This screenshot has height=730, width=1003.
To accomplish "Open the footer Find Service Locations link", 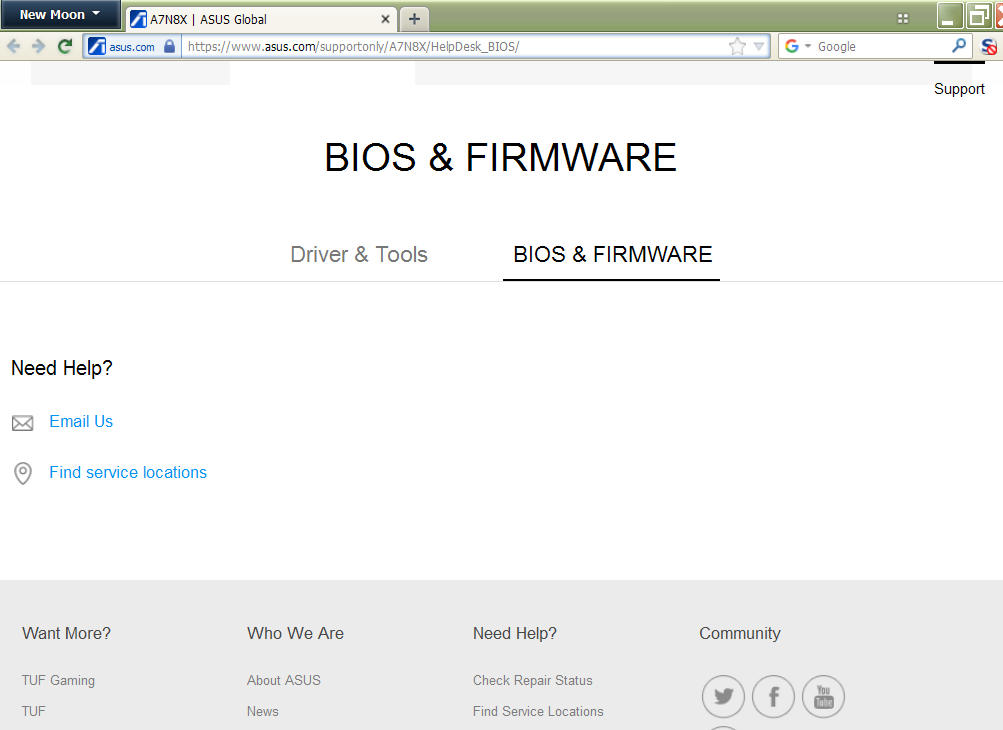I will [538, 711].
